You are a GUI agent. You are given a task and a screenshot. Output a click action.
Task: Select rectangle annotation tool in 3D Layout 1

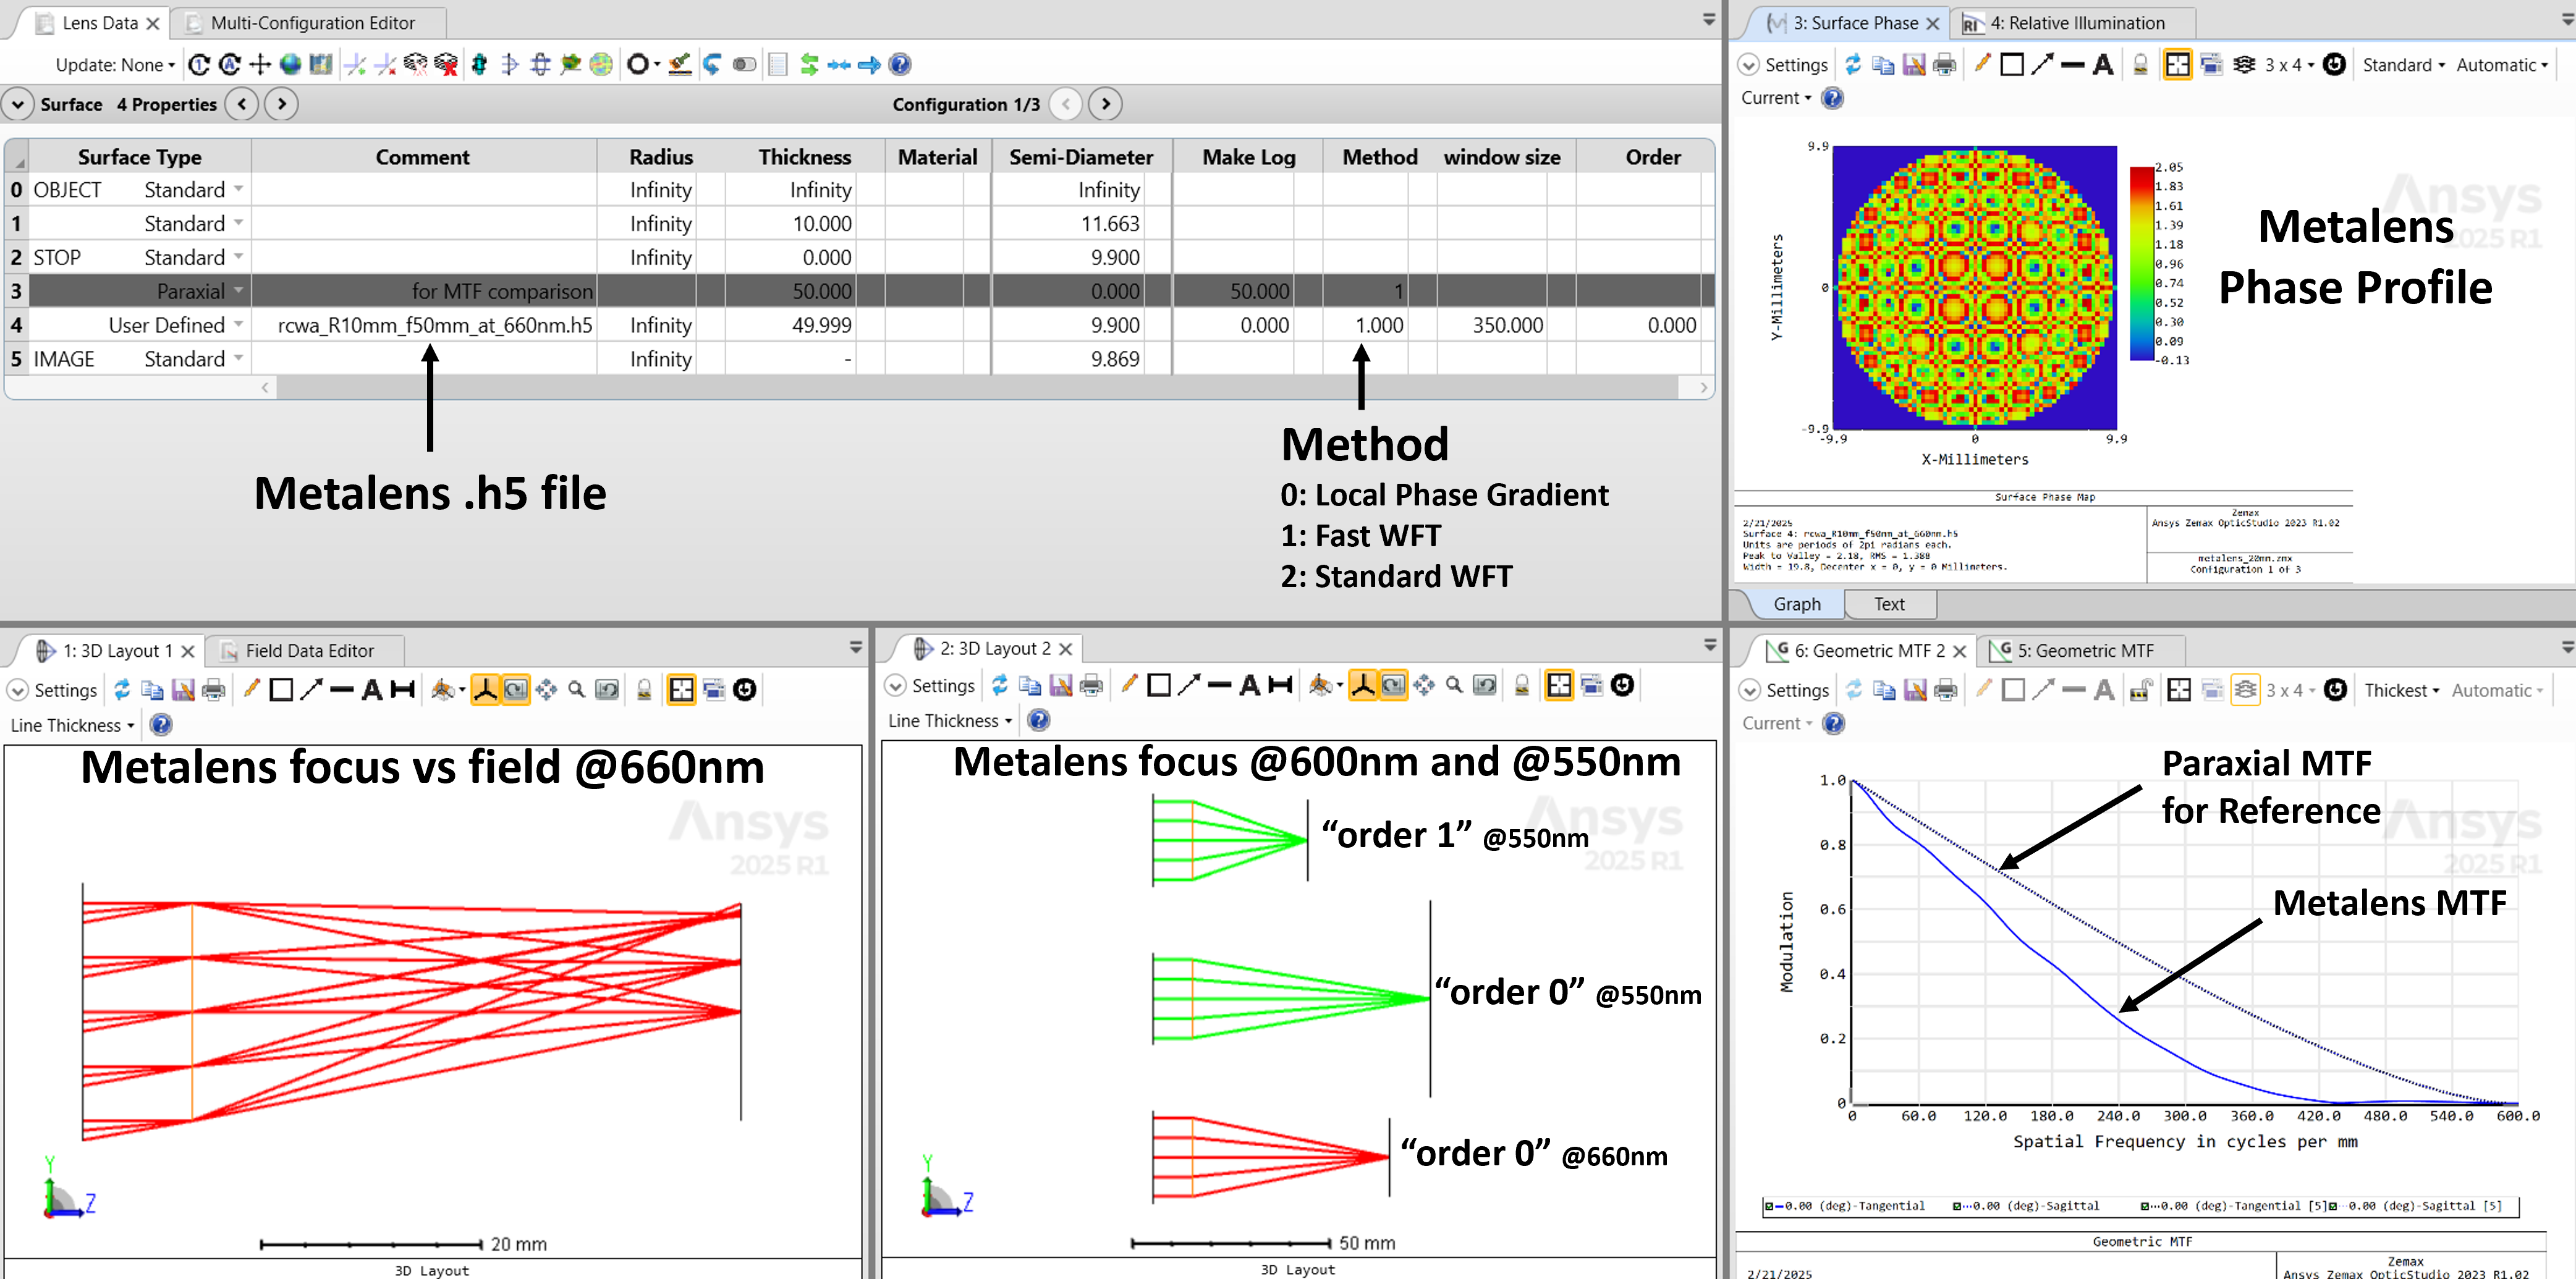(x=281, y=690)
